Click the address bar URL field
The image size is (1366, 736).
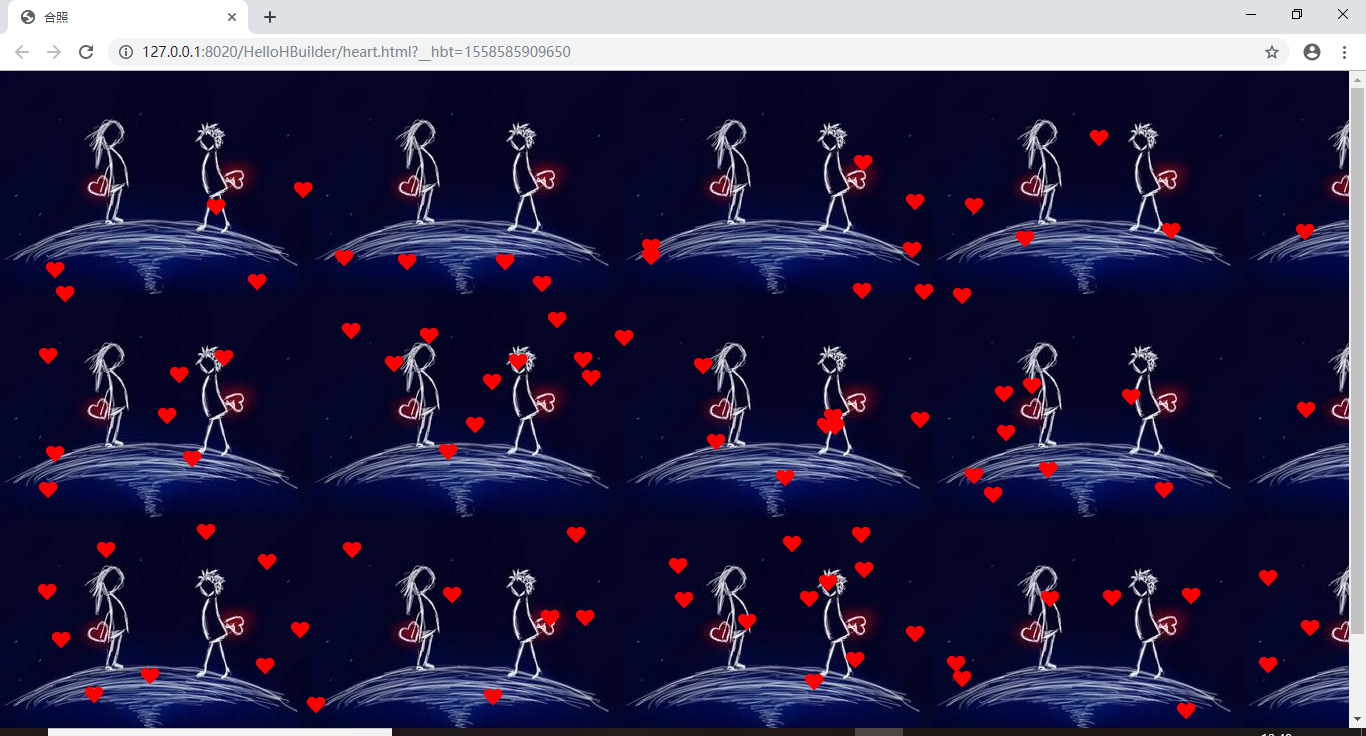point(700,52)
